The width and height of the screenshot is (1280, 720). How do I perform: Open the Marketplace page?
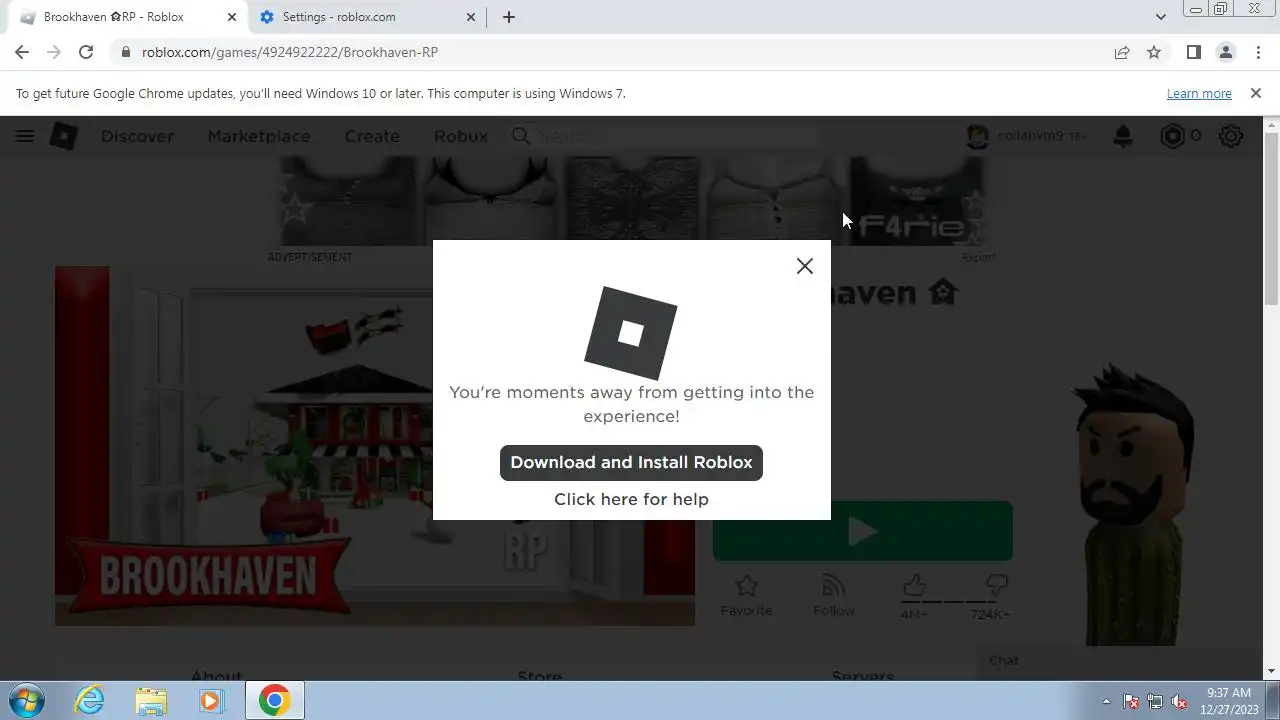[259, 136]
